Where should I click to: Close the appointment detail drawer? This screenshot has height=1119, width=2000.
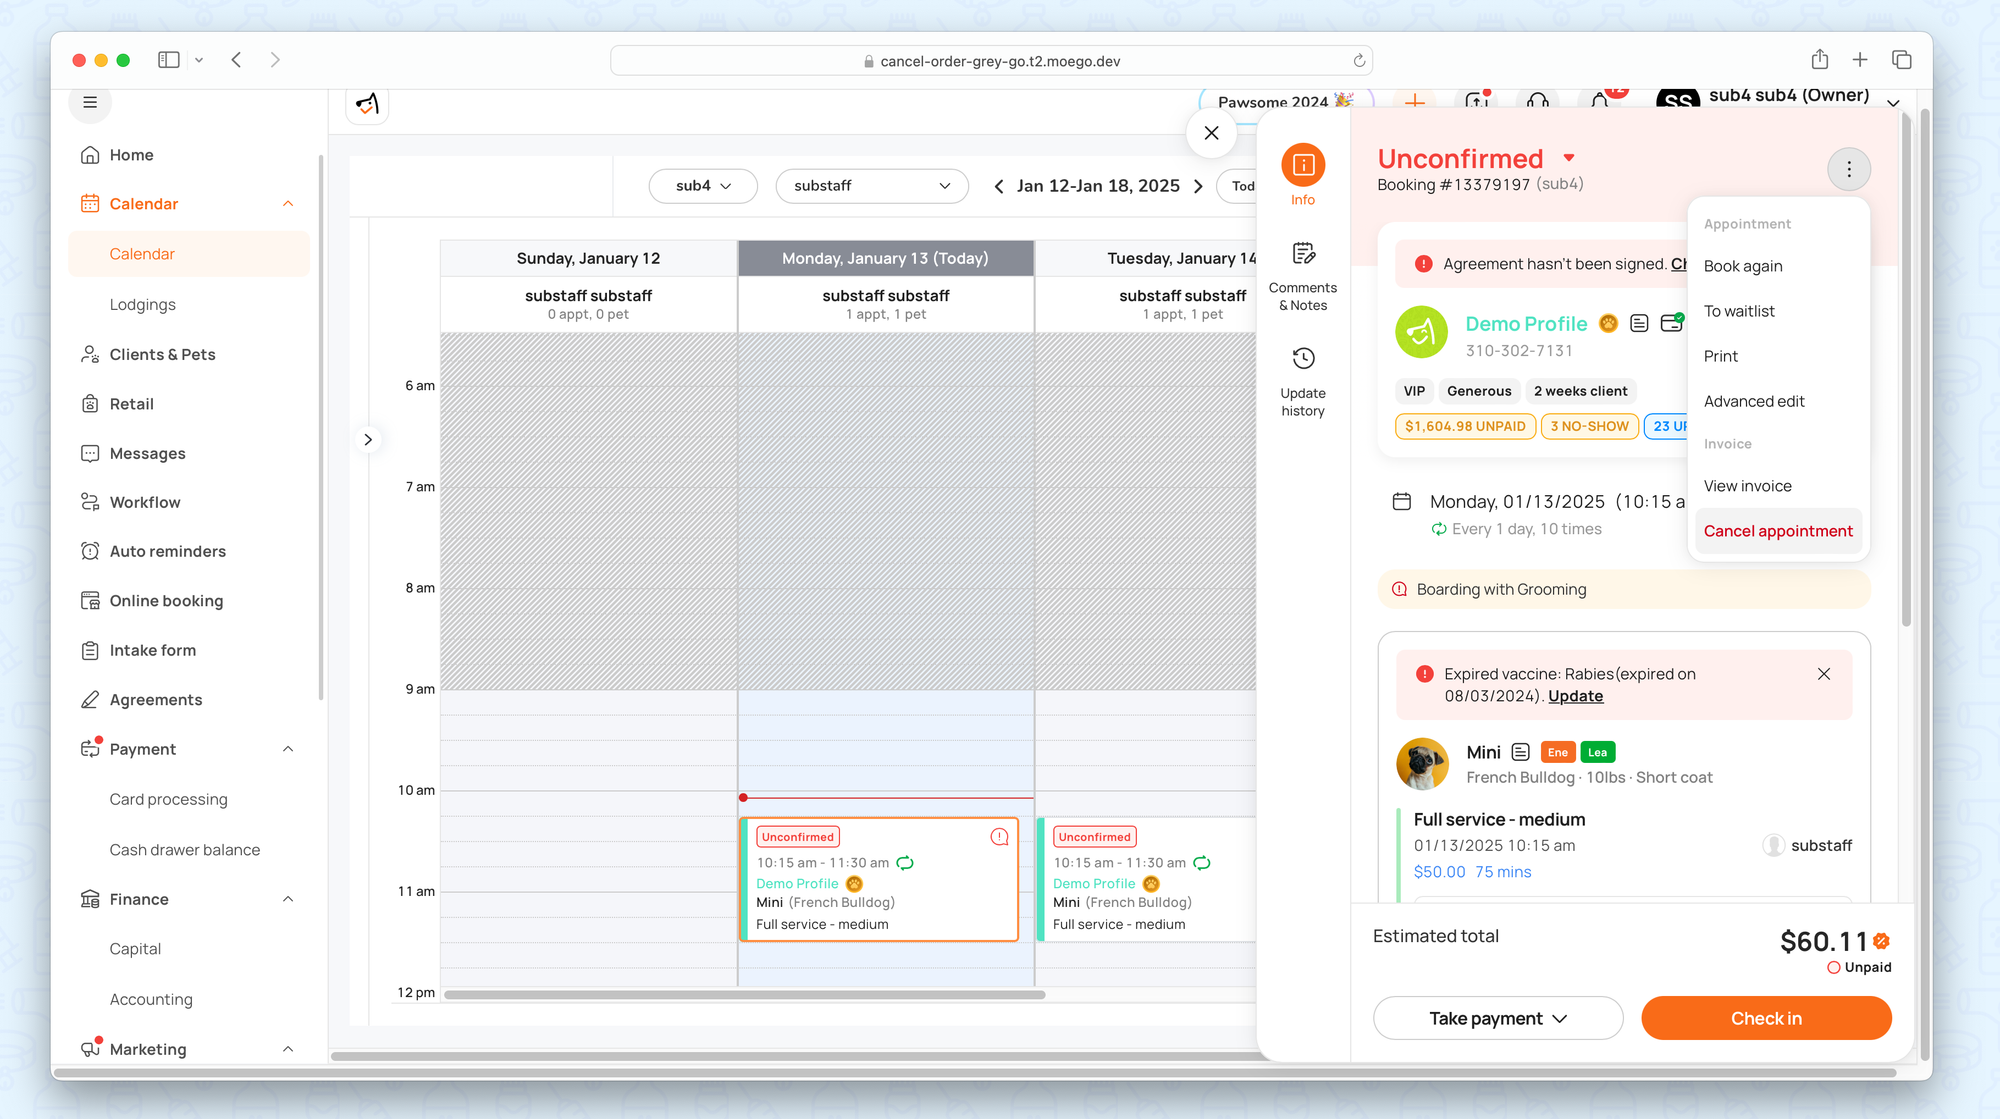click(1211, 133)
